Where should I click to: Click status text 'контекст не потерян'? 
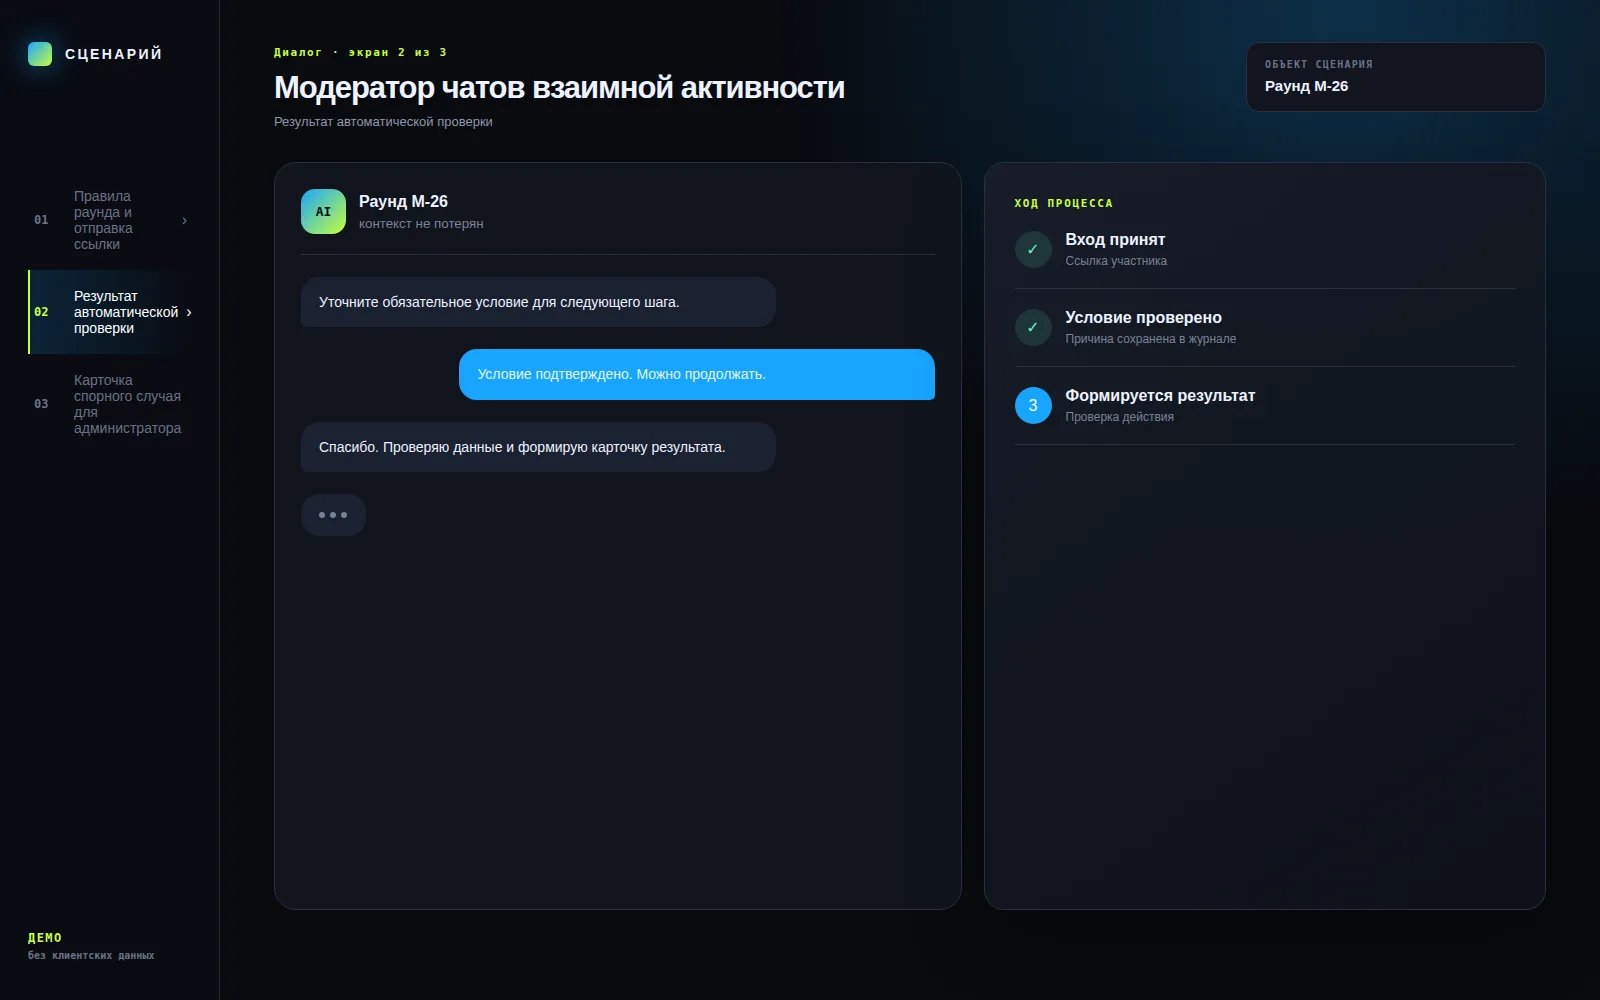[x=421, y=224]
